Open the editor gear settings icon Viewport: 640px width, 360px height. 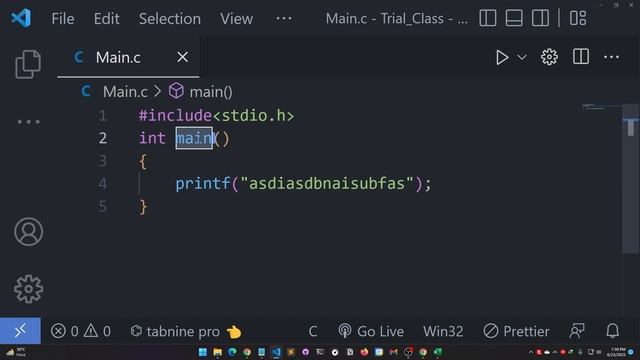549,57
